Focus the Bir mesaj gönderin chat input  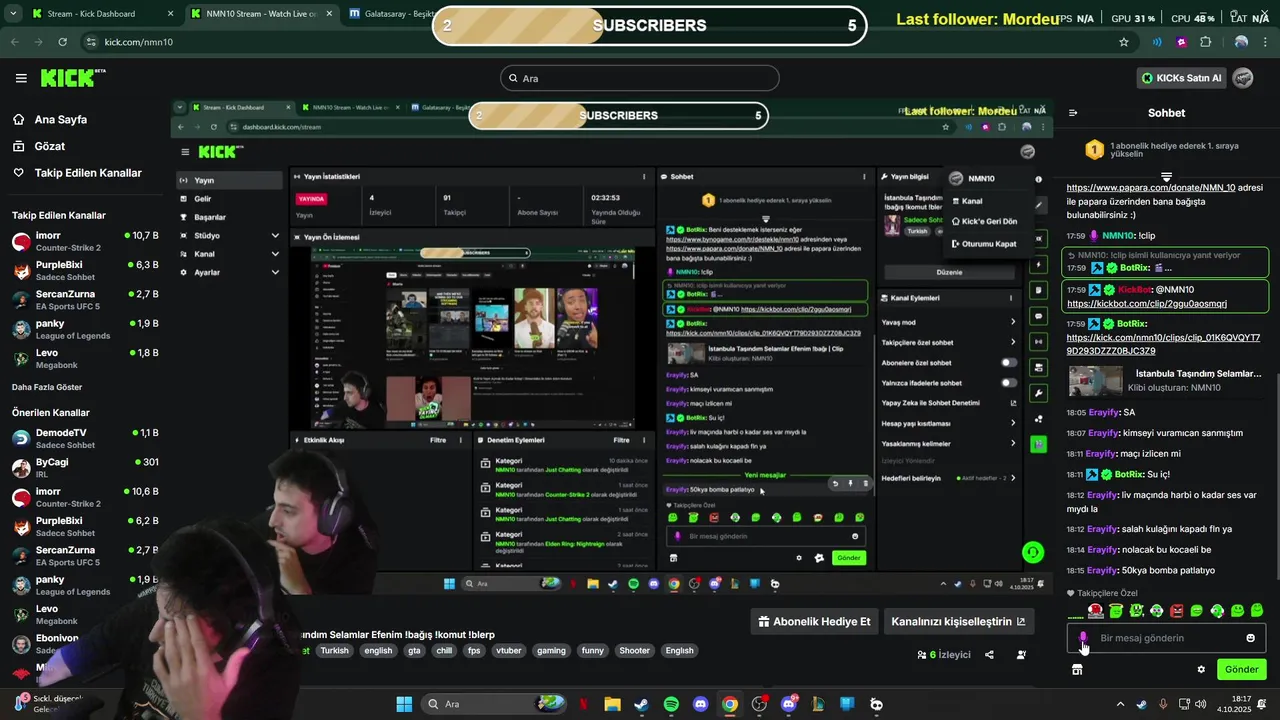coord(1165,638)
